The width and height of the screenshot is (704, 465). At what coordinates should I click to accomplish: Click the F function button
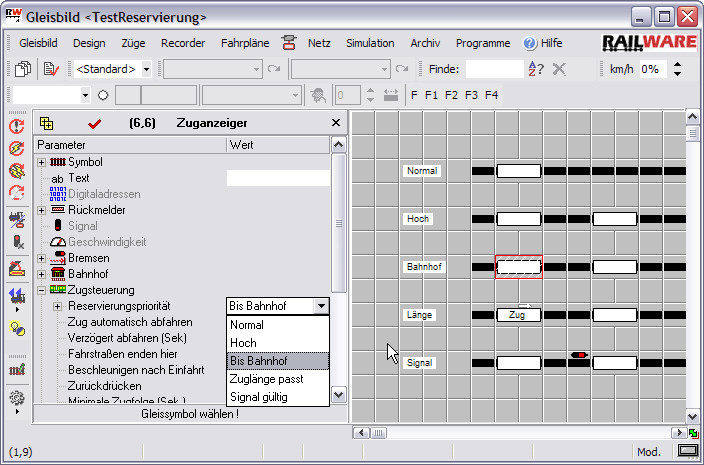pyautogui.click(x=414, y=95)
